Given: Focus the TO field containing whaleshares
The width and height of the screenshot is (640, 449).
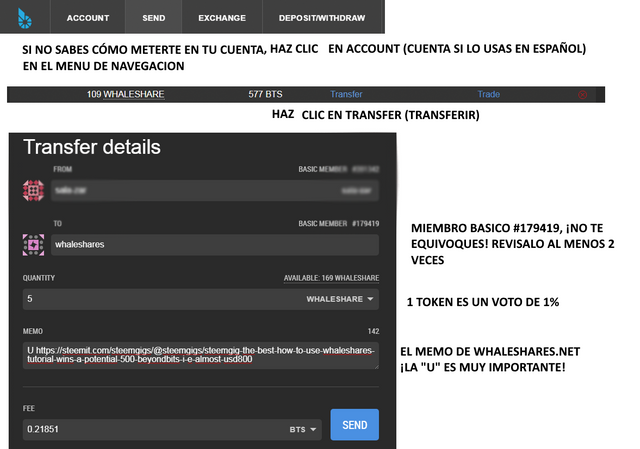Looking at the screenshot, I should (x=215, y=245).
